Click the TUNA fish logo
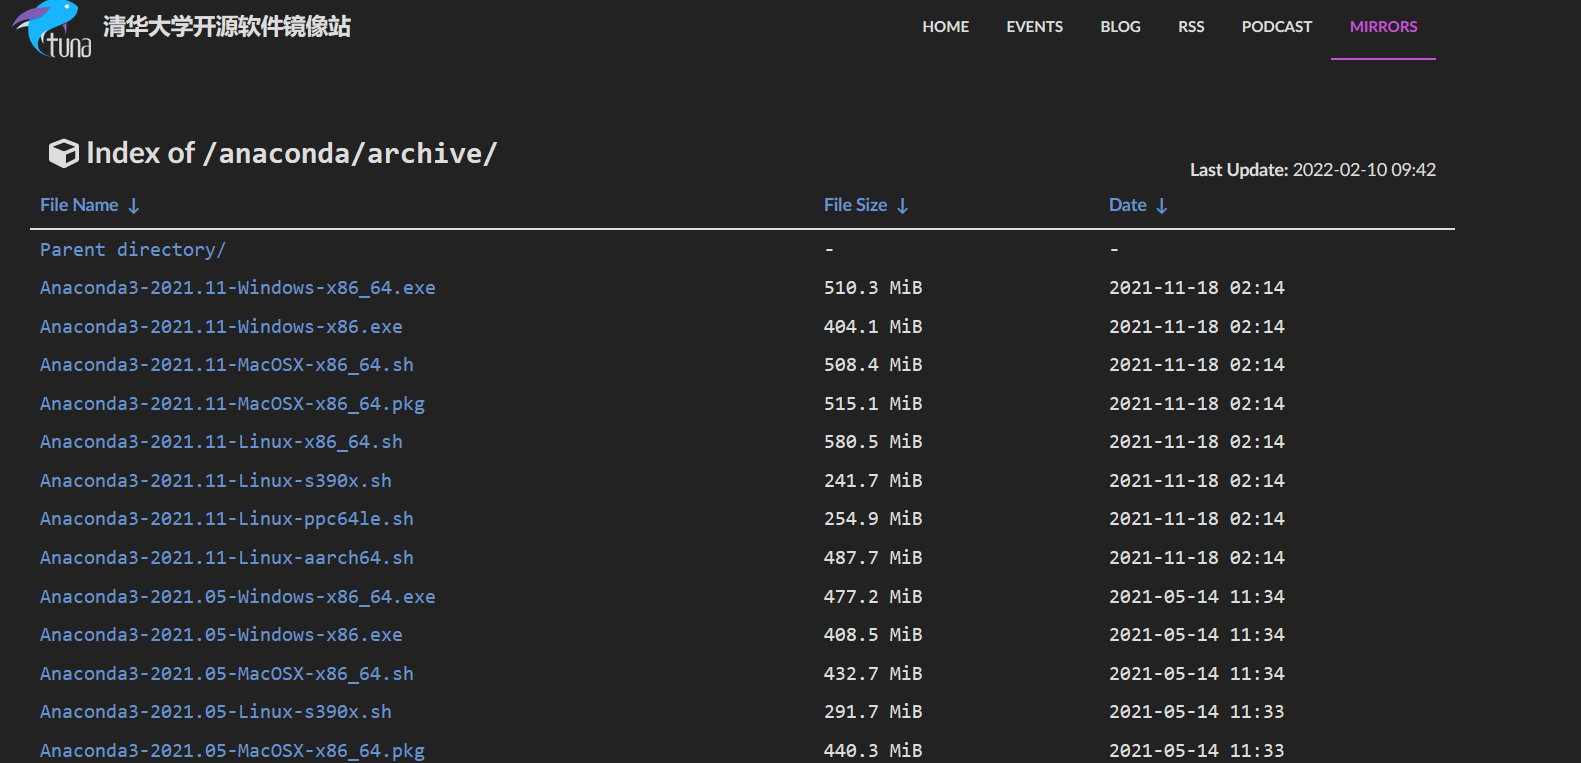The image size is (1581, 763). coord(52,29)
